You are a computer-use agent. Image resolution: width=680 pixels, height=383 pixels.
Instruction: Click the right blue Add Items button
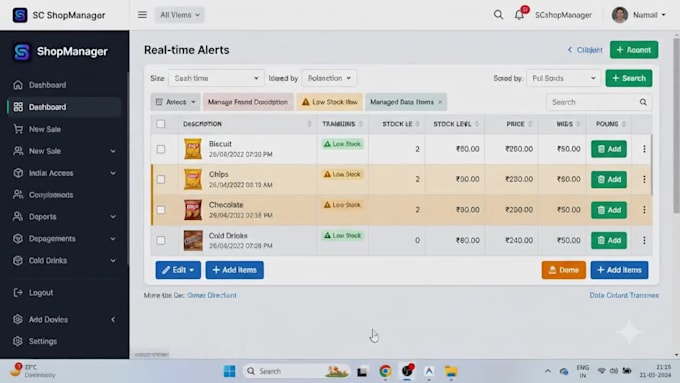pos(619,270)
